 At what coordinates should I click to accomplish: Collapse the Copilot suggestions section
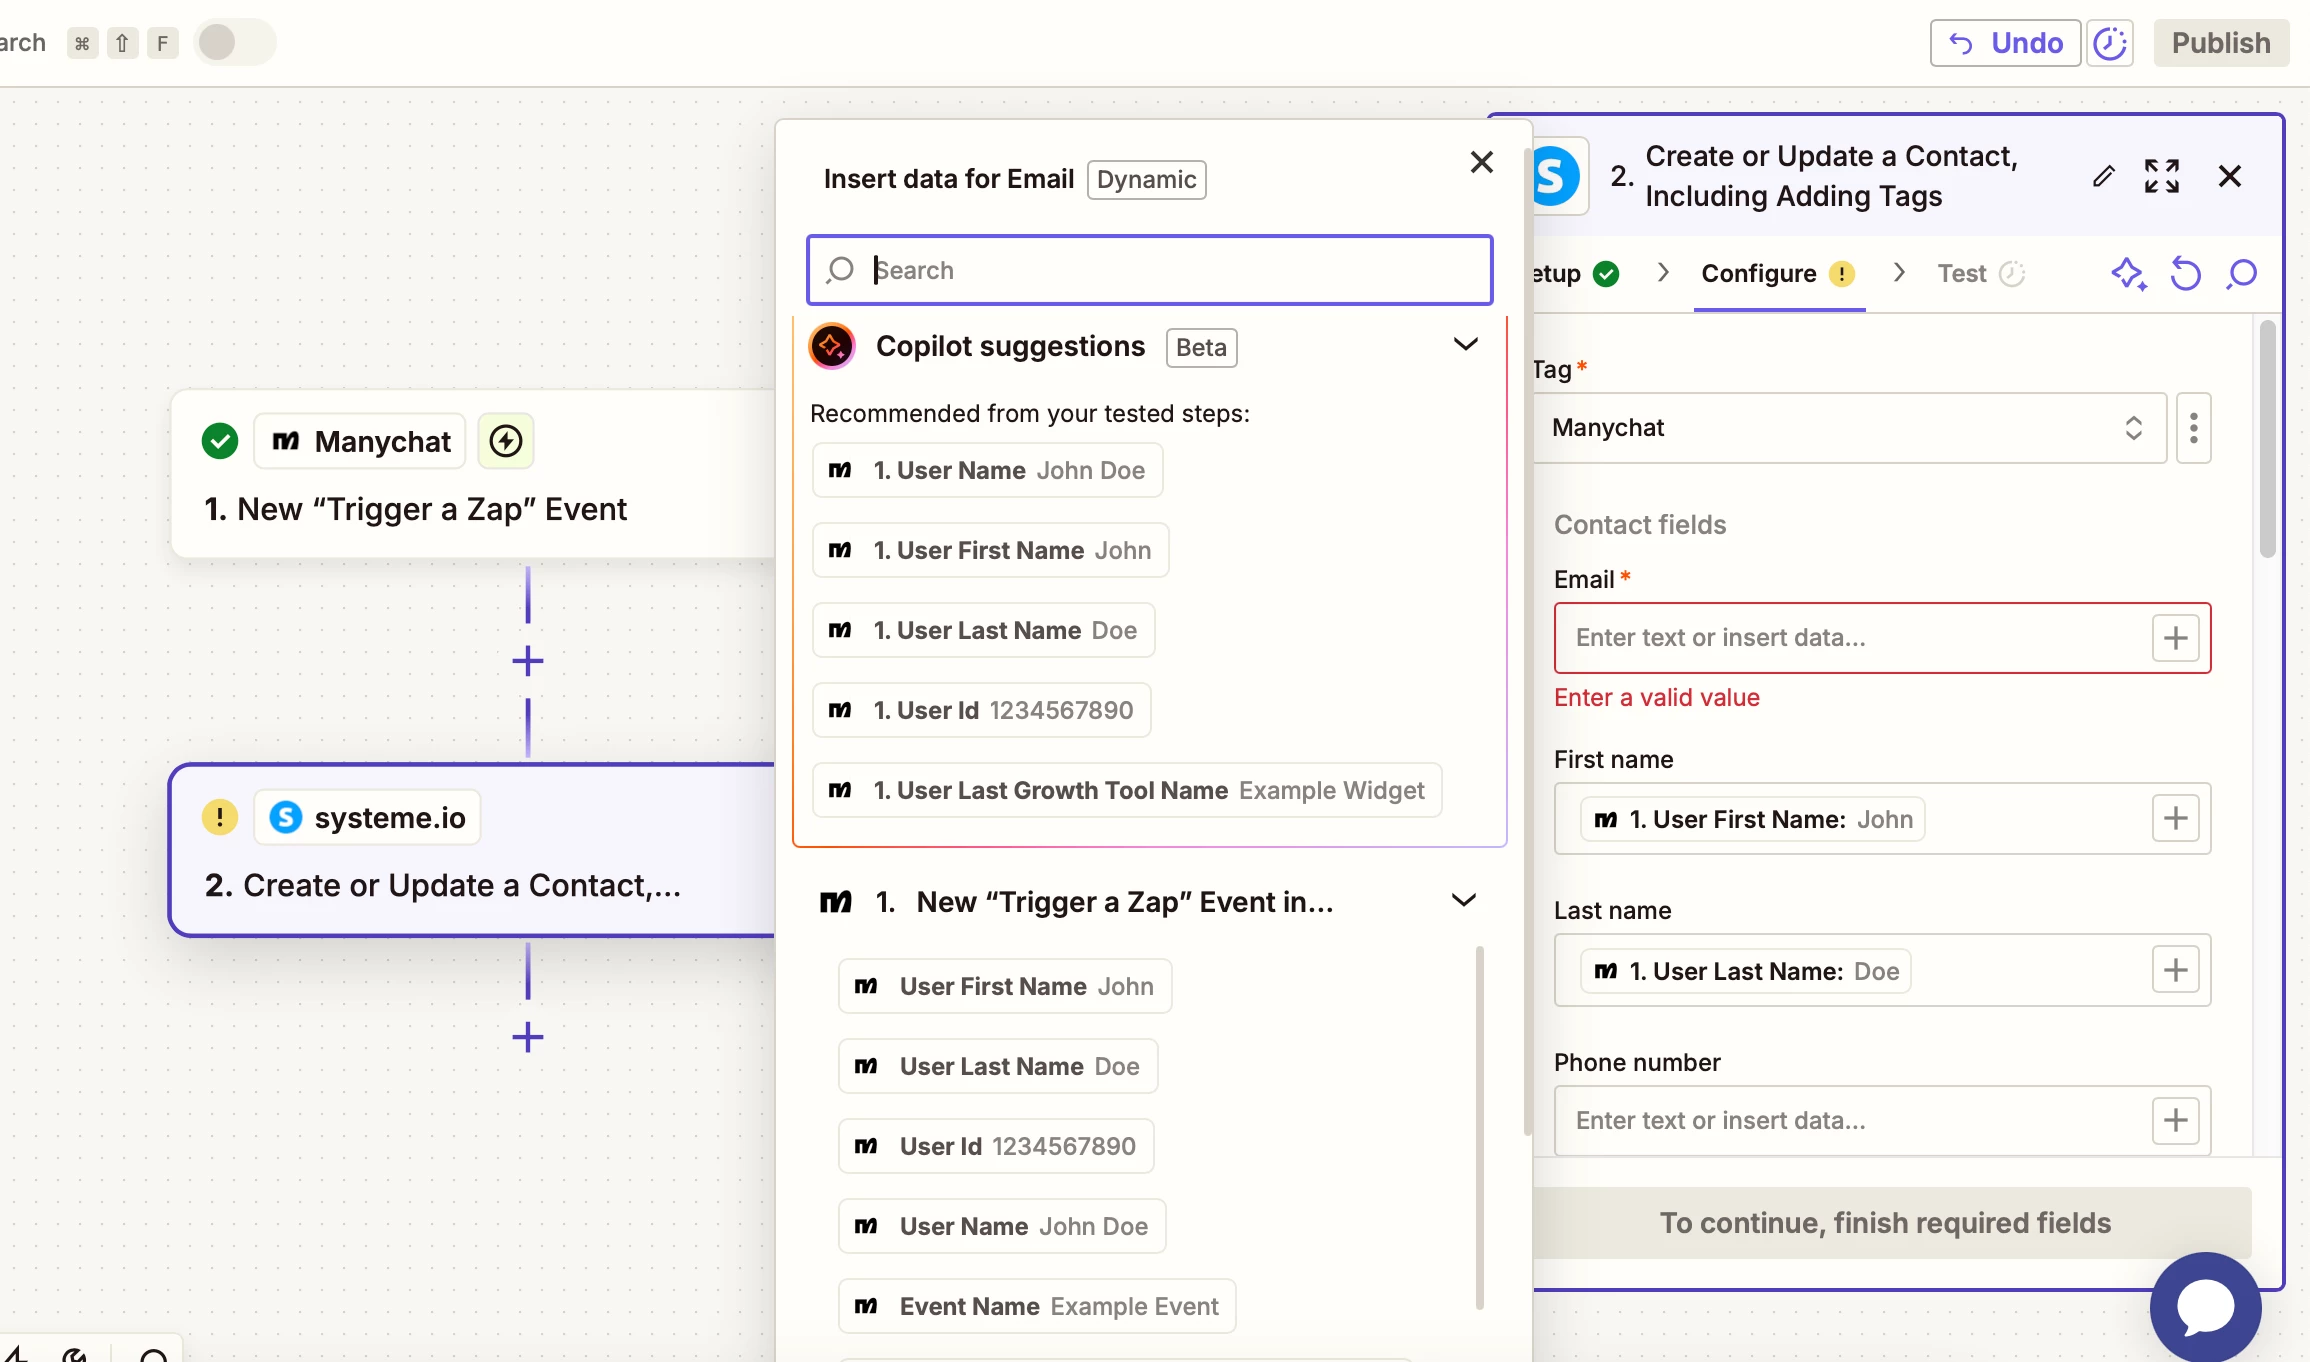pos(1465,345)
